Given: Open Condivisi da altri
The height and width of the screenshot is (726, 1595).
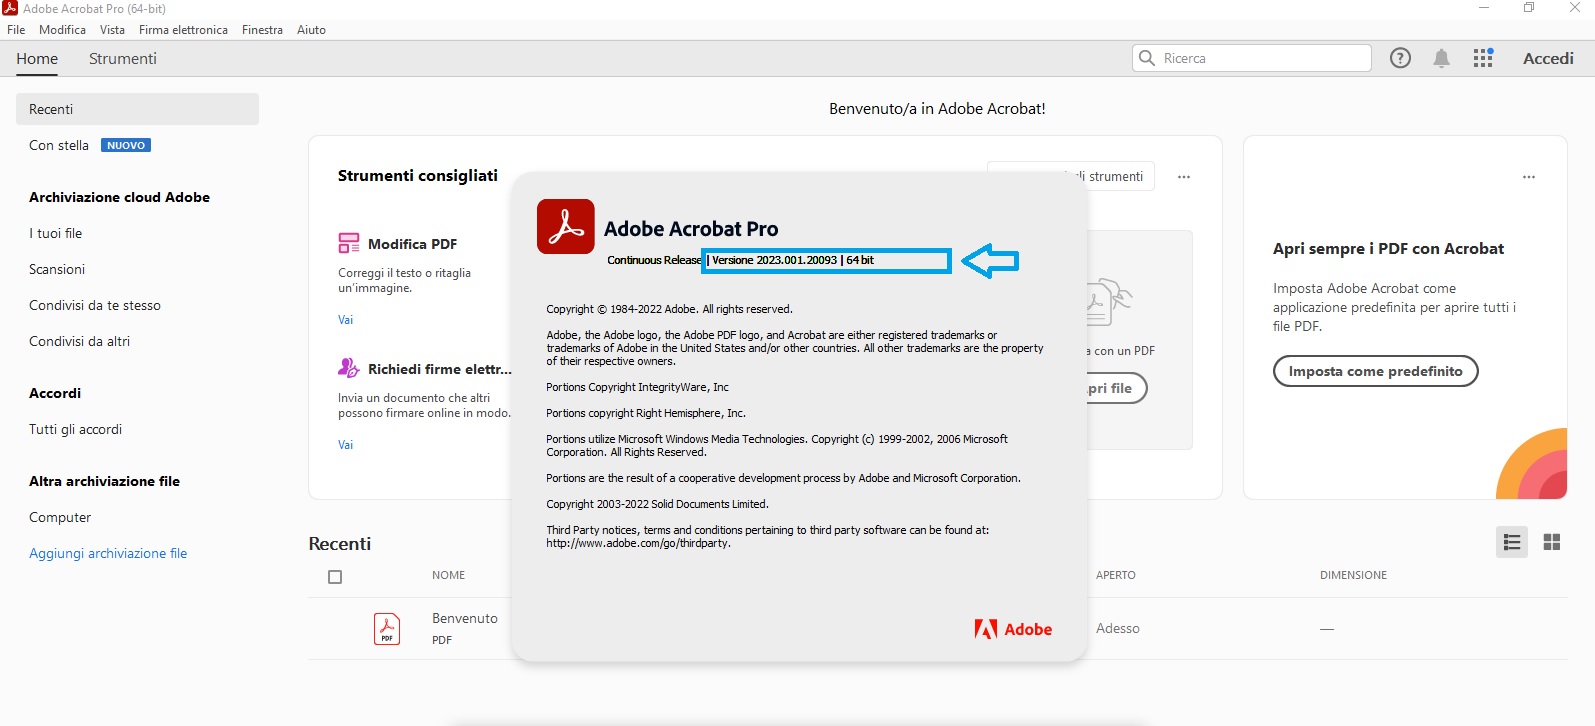Looking at the screenshot, I should click(79, 341).
